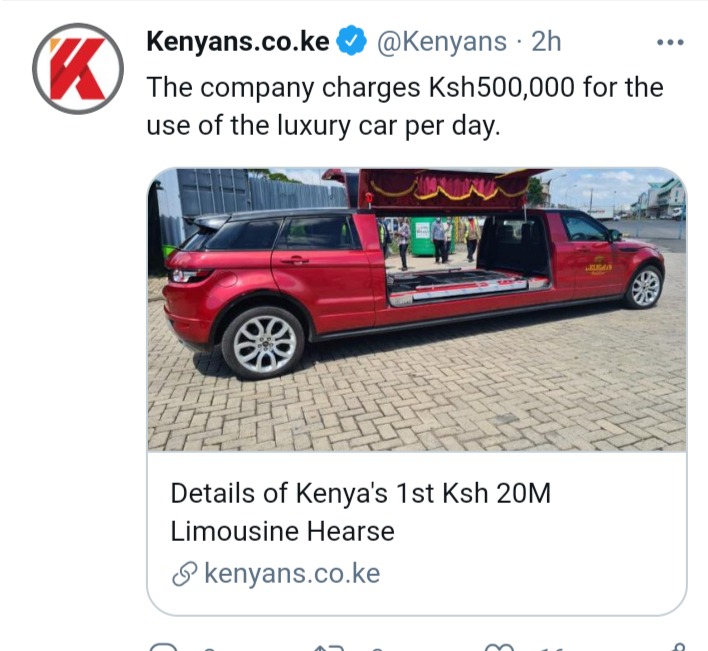Screen dimensions: 708x651
Task: Click the Kenyans.co.ke display name
Action: (238, 42)
